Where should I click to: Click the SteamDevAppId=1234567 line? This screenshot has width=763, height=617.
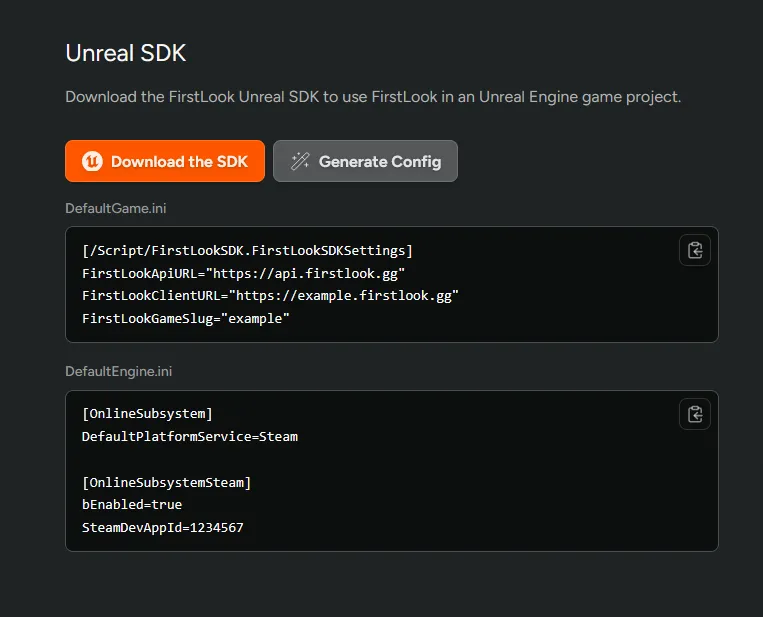click(x=163, y=527)
